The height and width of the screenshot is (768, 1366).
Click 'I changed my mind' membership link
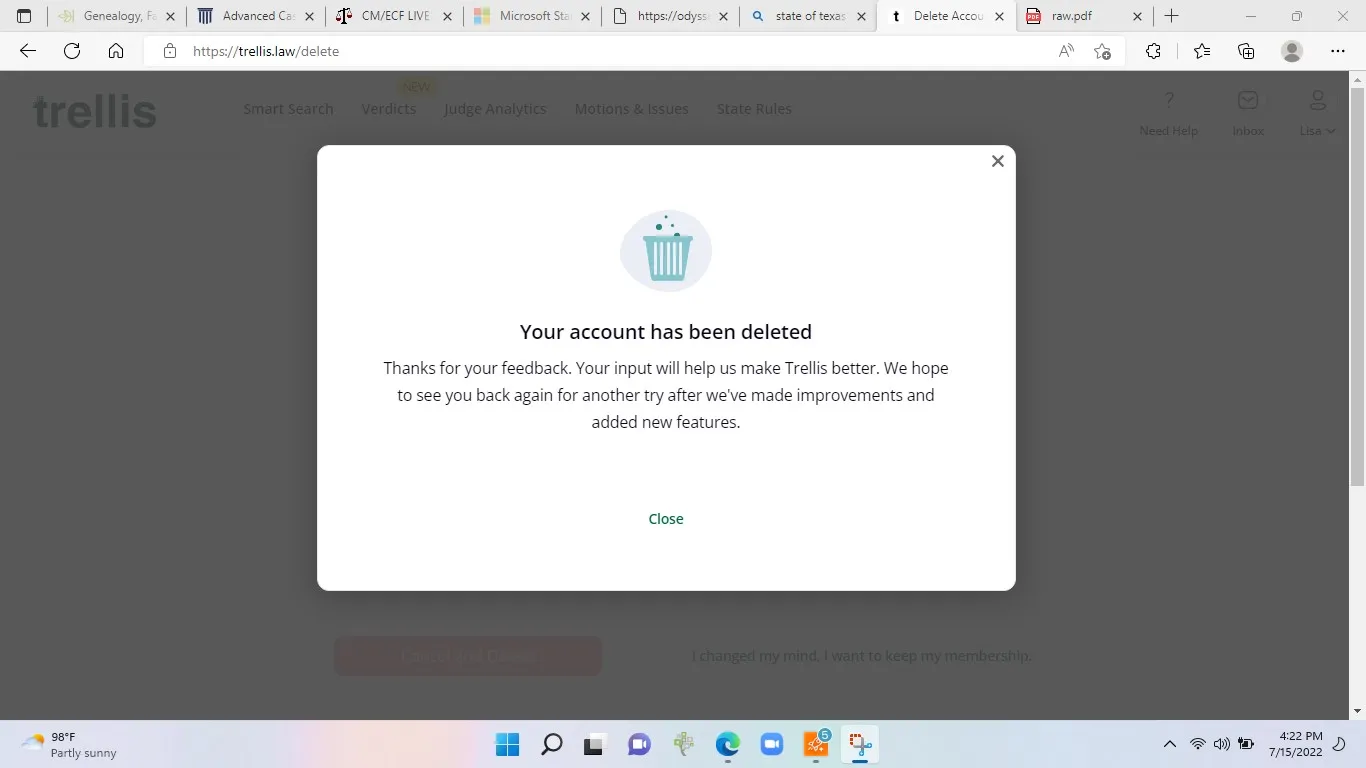tap(862, 656)
